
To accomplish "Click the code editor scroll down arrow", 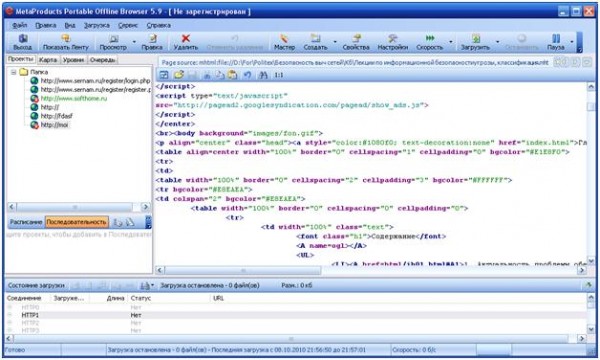I will tap(591, 261).
